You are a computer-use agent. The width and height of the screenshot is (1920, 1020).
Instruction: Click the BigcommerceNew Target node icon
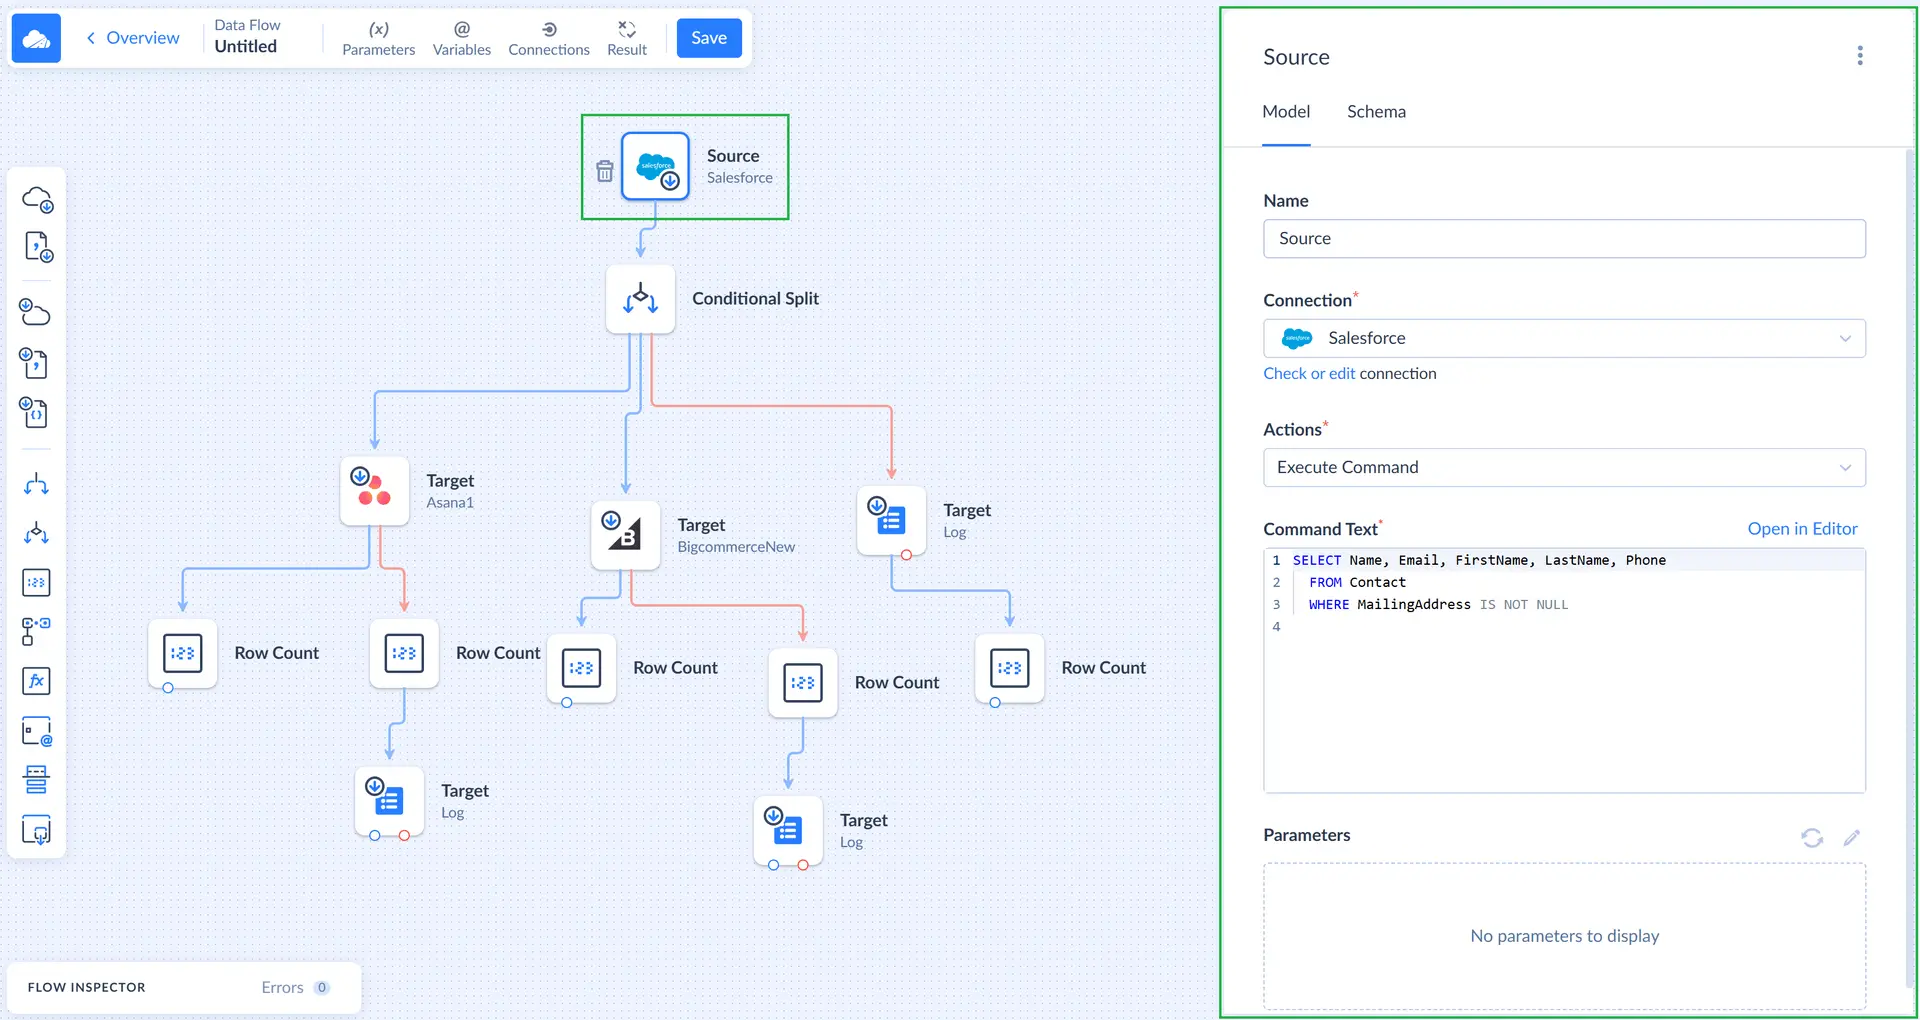pyautogui.click(x=625, y=535)
